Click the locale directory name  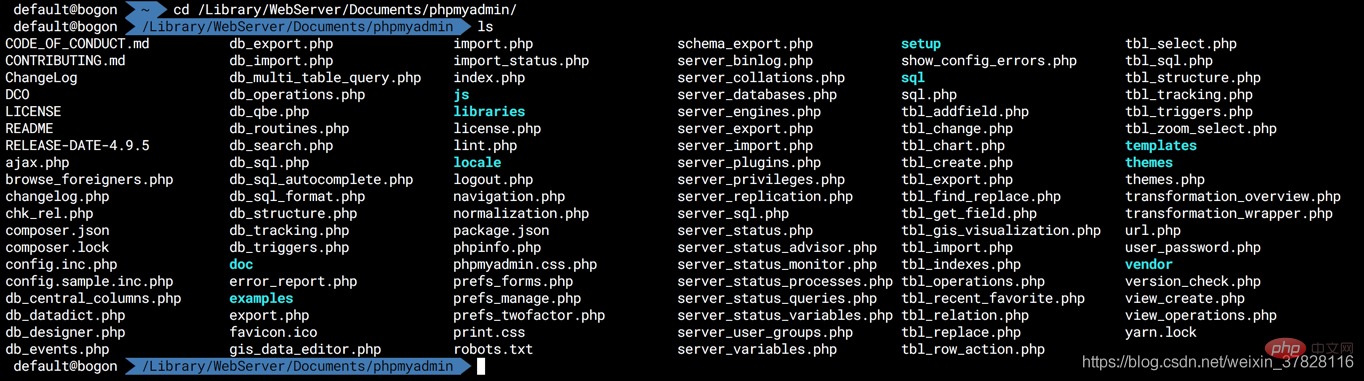(x=477, y=163)
